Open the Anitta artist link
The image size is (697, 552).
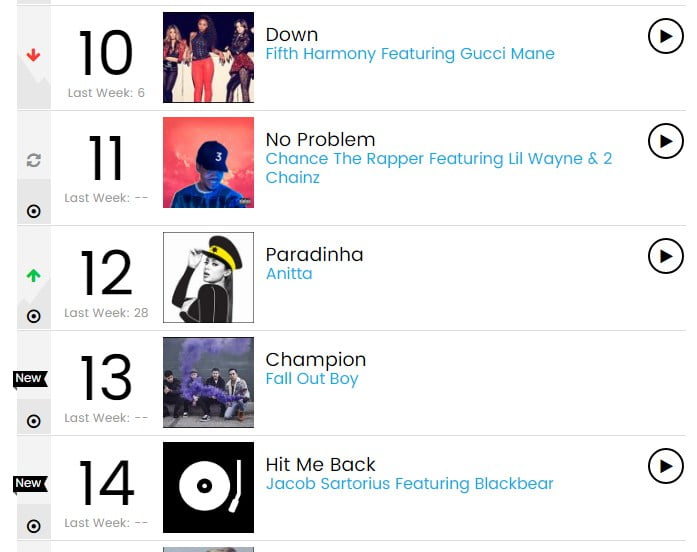tap(289, 273)
